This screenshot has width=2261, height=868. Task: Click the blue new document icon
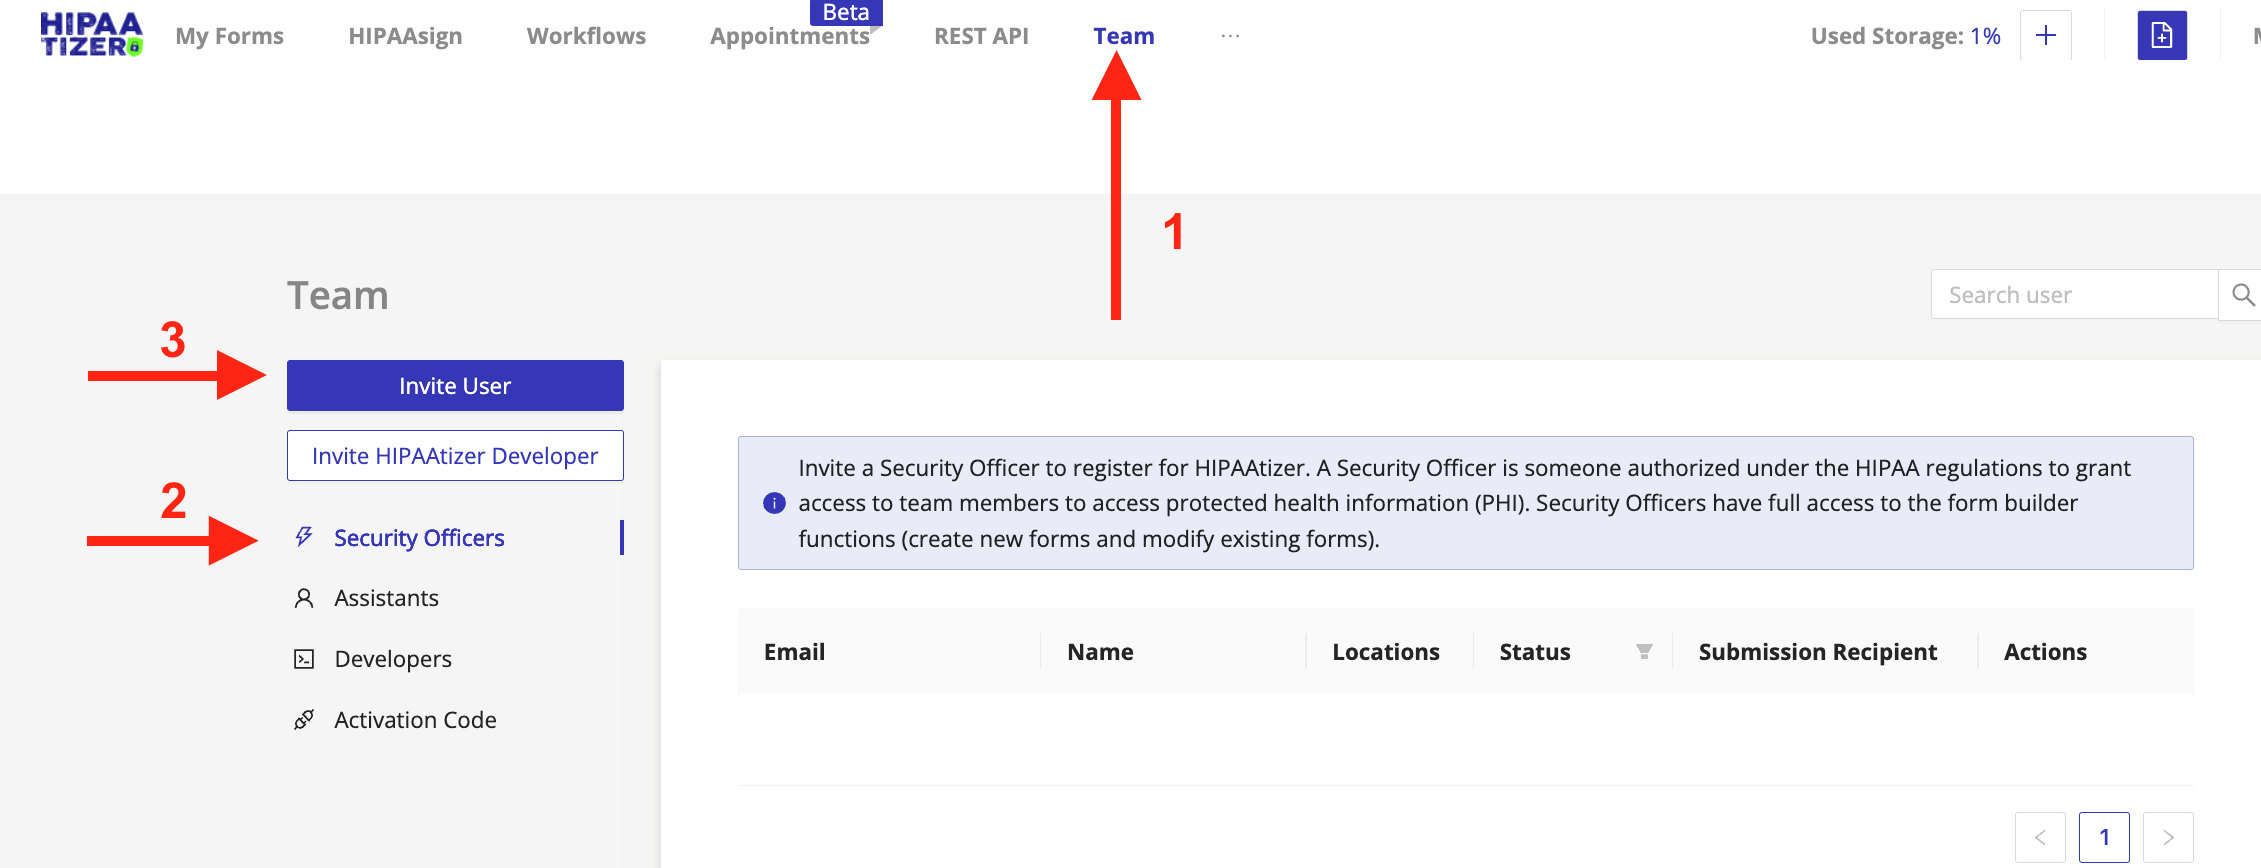2162,36
